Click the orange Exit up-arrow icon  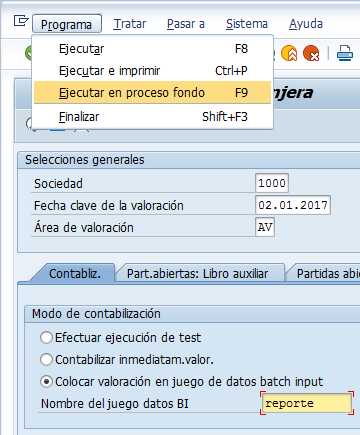coord(289,53)
